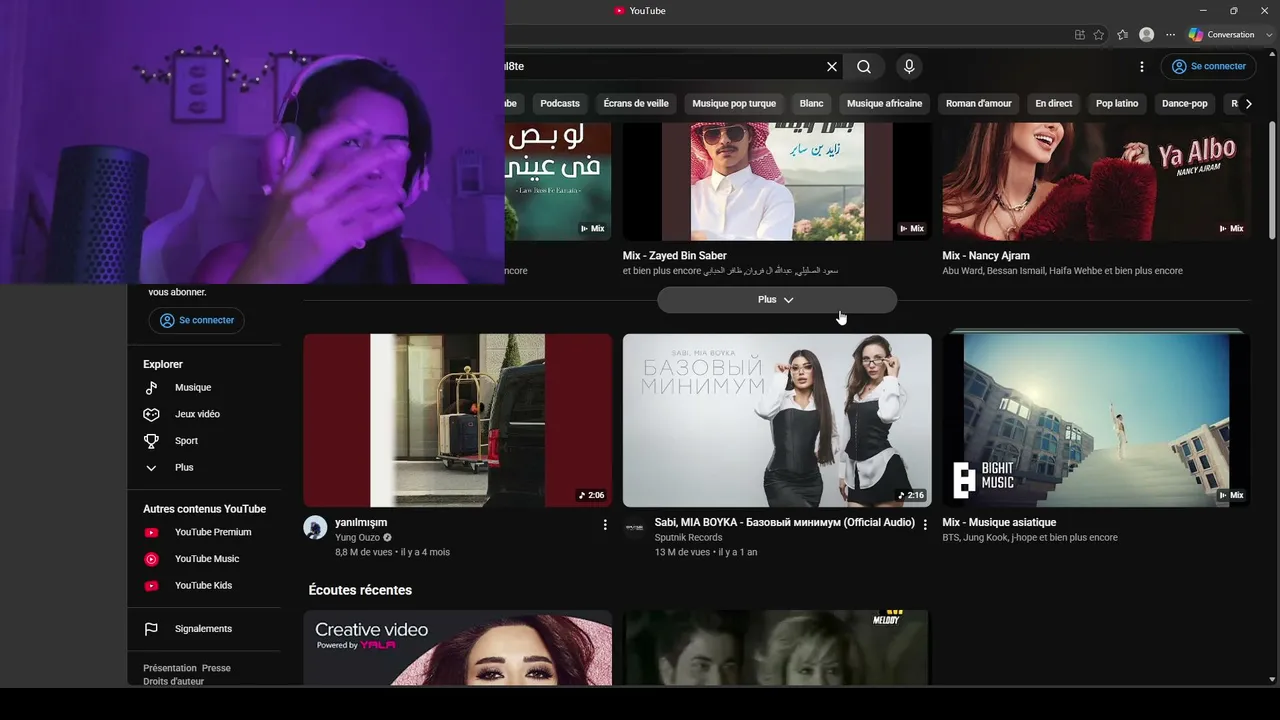Clear the YouTube search box
Viewport: 1280px width, 720px height.
pos(831,67)
